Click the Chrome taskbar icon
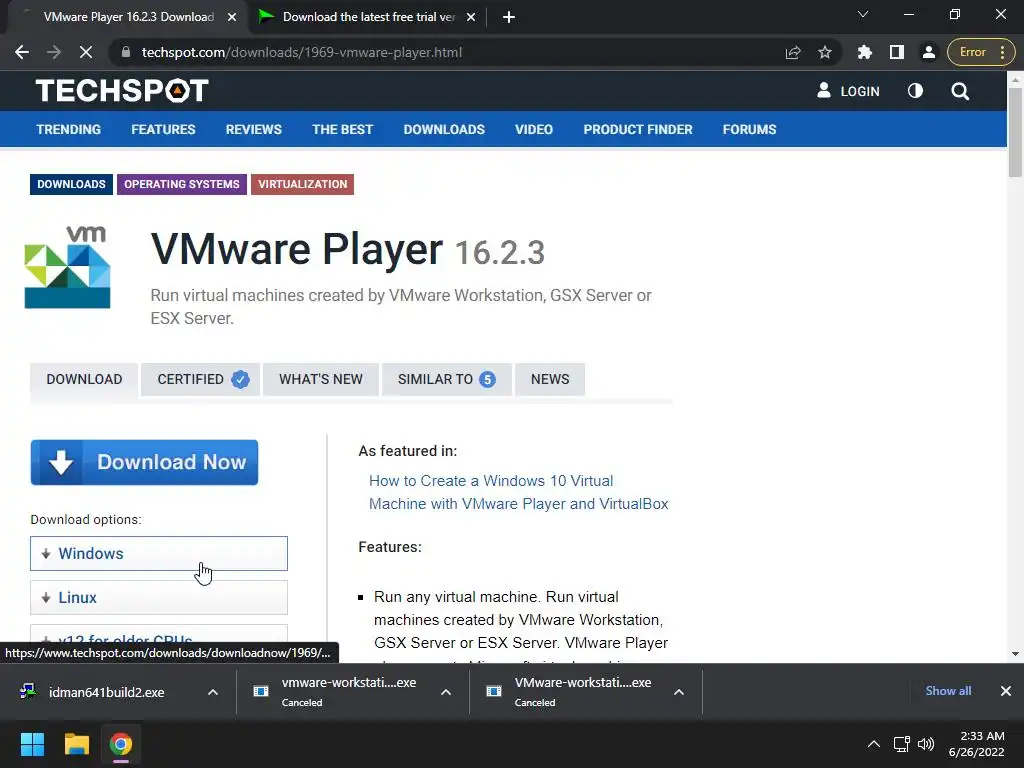 [121, 744]
